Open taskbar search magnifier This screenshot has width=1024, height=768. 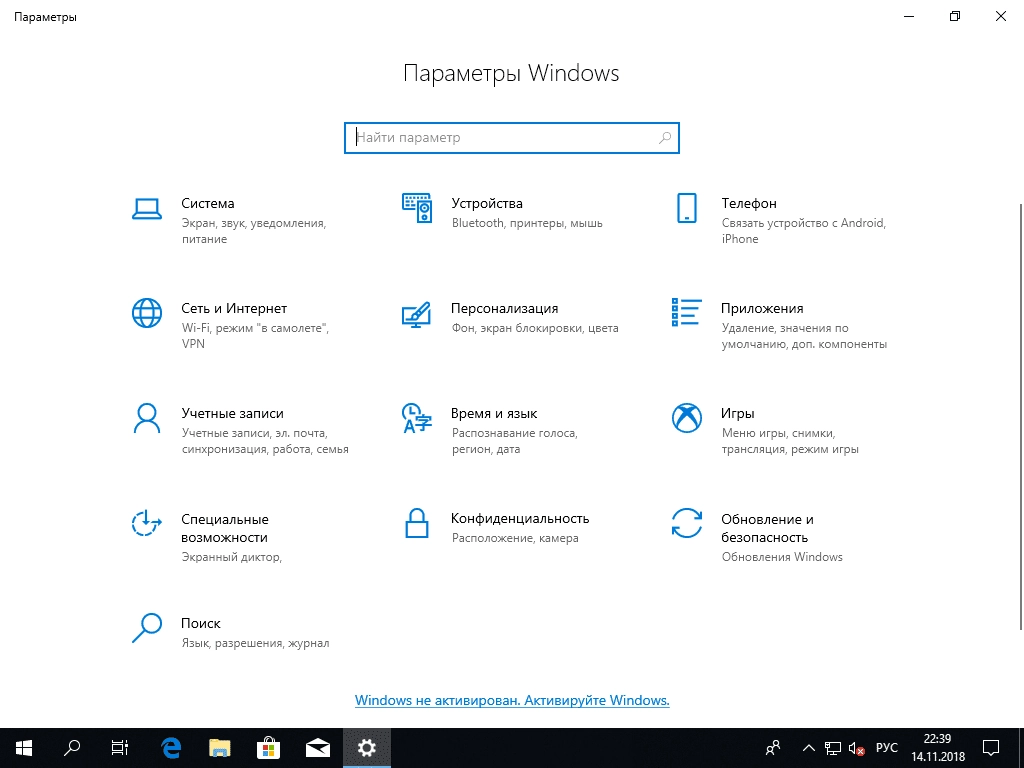tap(72, 748)
